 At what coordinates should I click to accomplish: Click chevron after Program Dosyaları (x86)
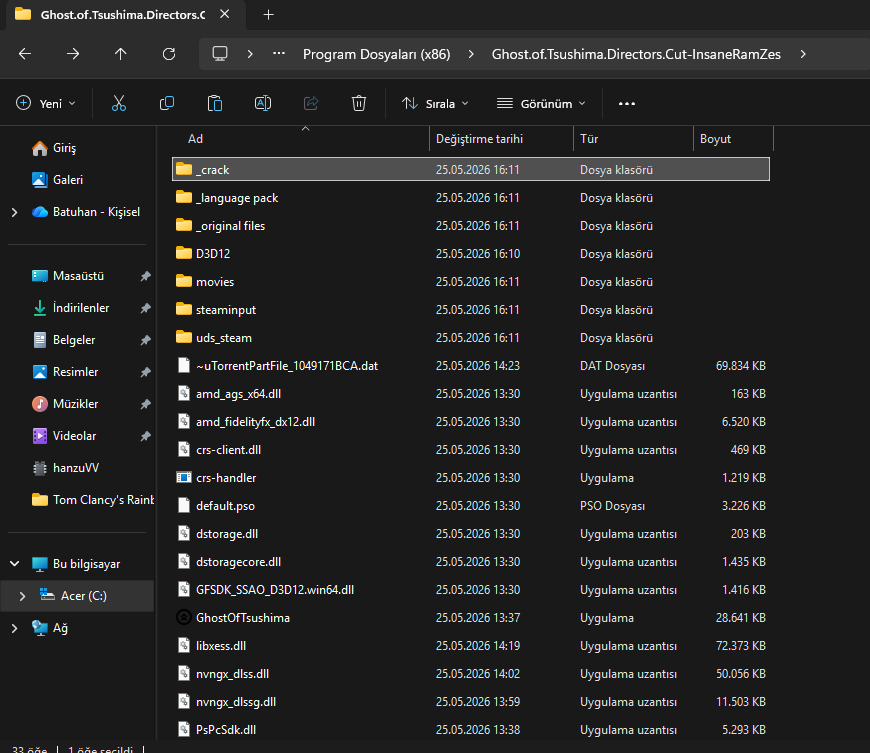coord(471,54)
